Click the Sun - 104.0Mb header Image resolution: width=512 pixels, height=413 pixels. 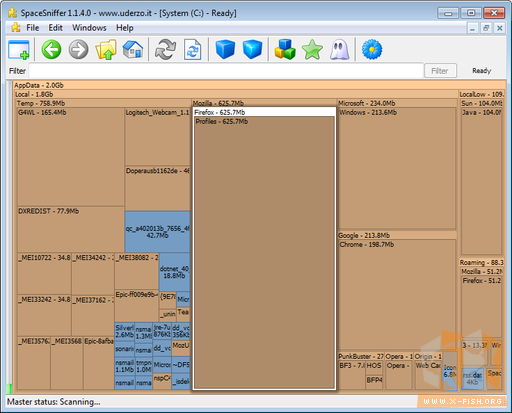point(481,103)
